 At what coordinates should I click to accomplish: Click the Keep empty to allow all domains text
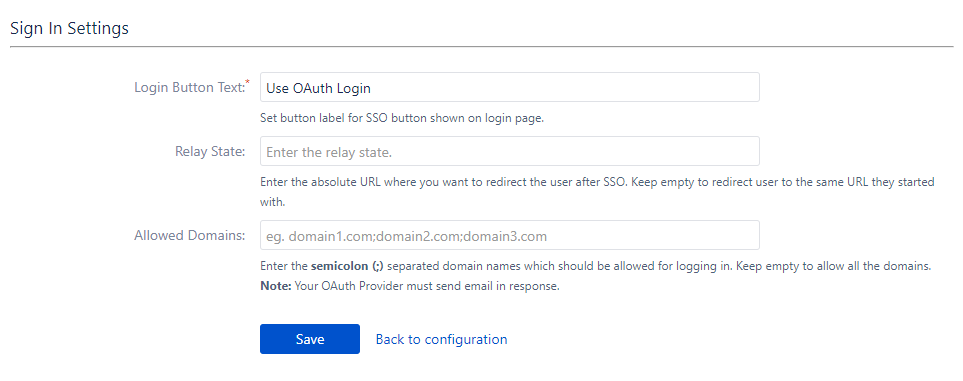(834, 267)
